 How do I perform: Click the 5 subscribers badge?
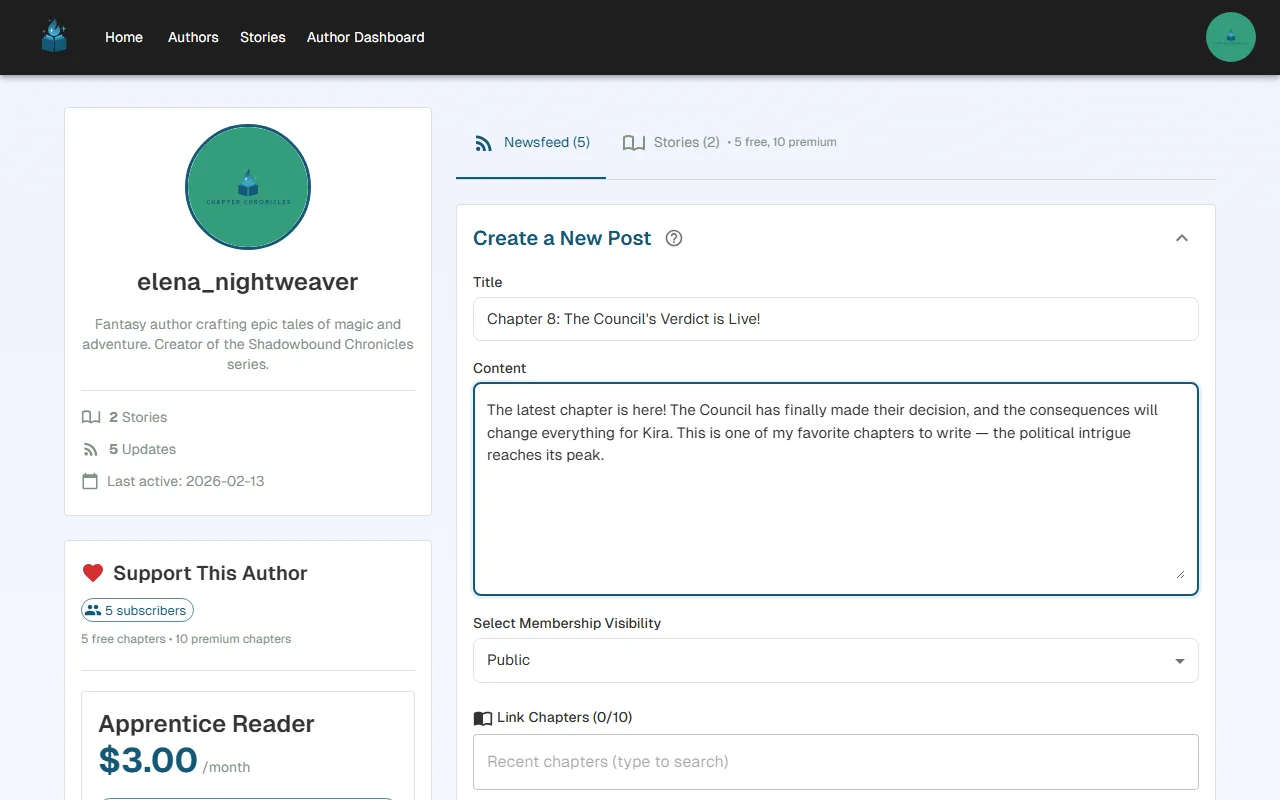point(137,610)
